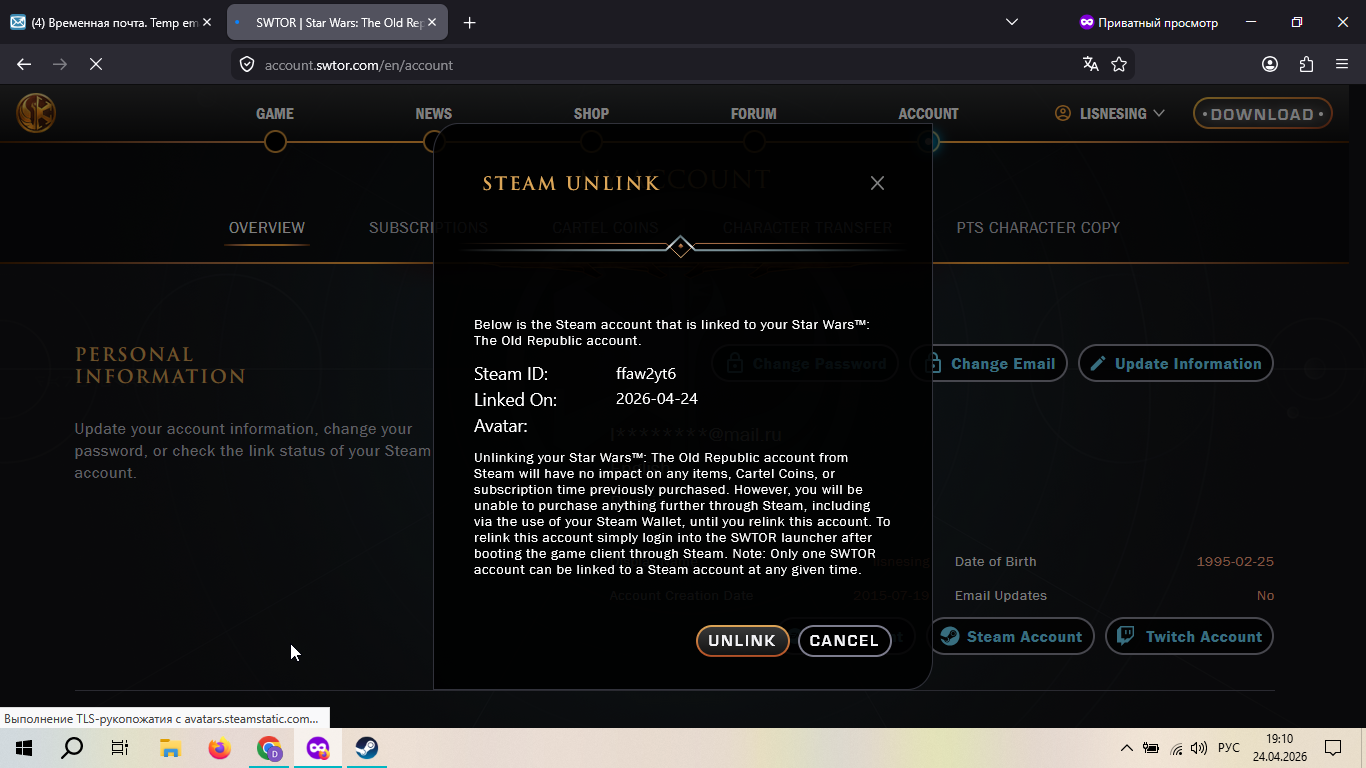The image size is (1366, 768).
Task: Stop page loading with the X icon
Action: (96, 64)
